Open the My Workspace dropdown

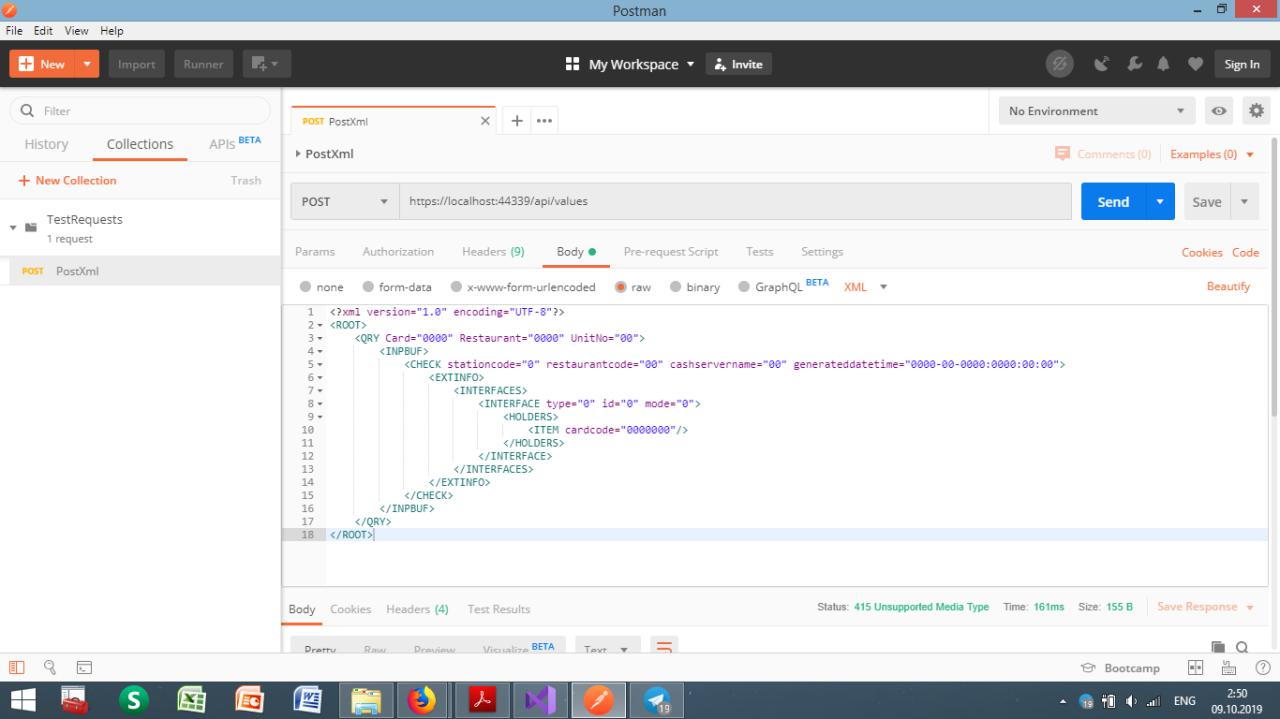click(x=630, y=64)
